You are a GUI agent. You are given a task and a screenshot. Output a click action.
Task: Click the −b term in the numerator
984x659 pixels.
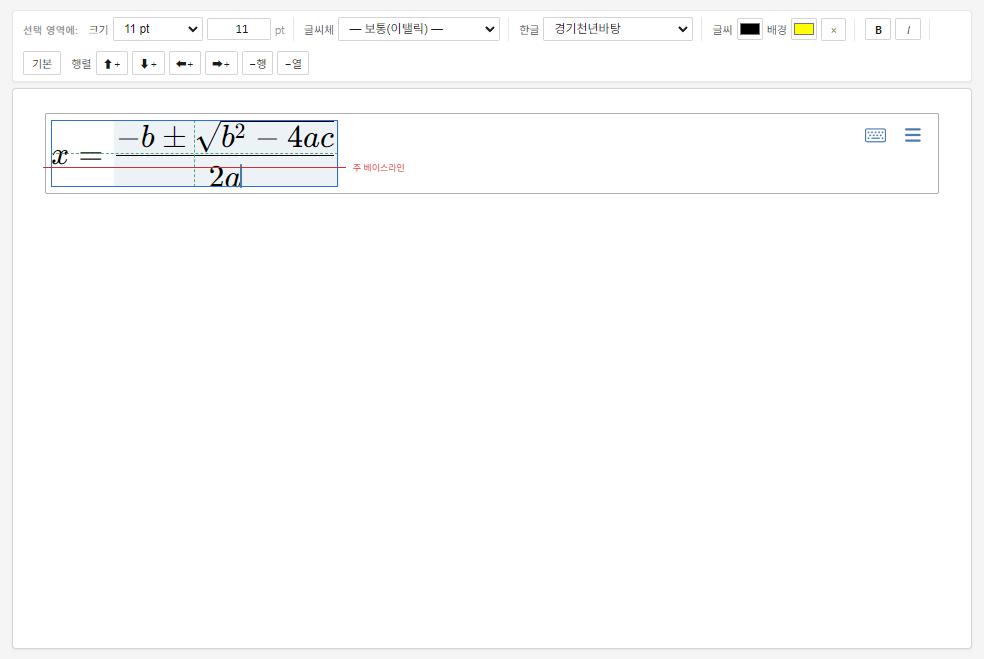pos(136,137)
